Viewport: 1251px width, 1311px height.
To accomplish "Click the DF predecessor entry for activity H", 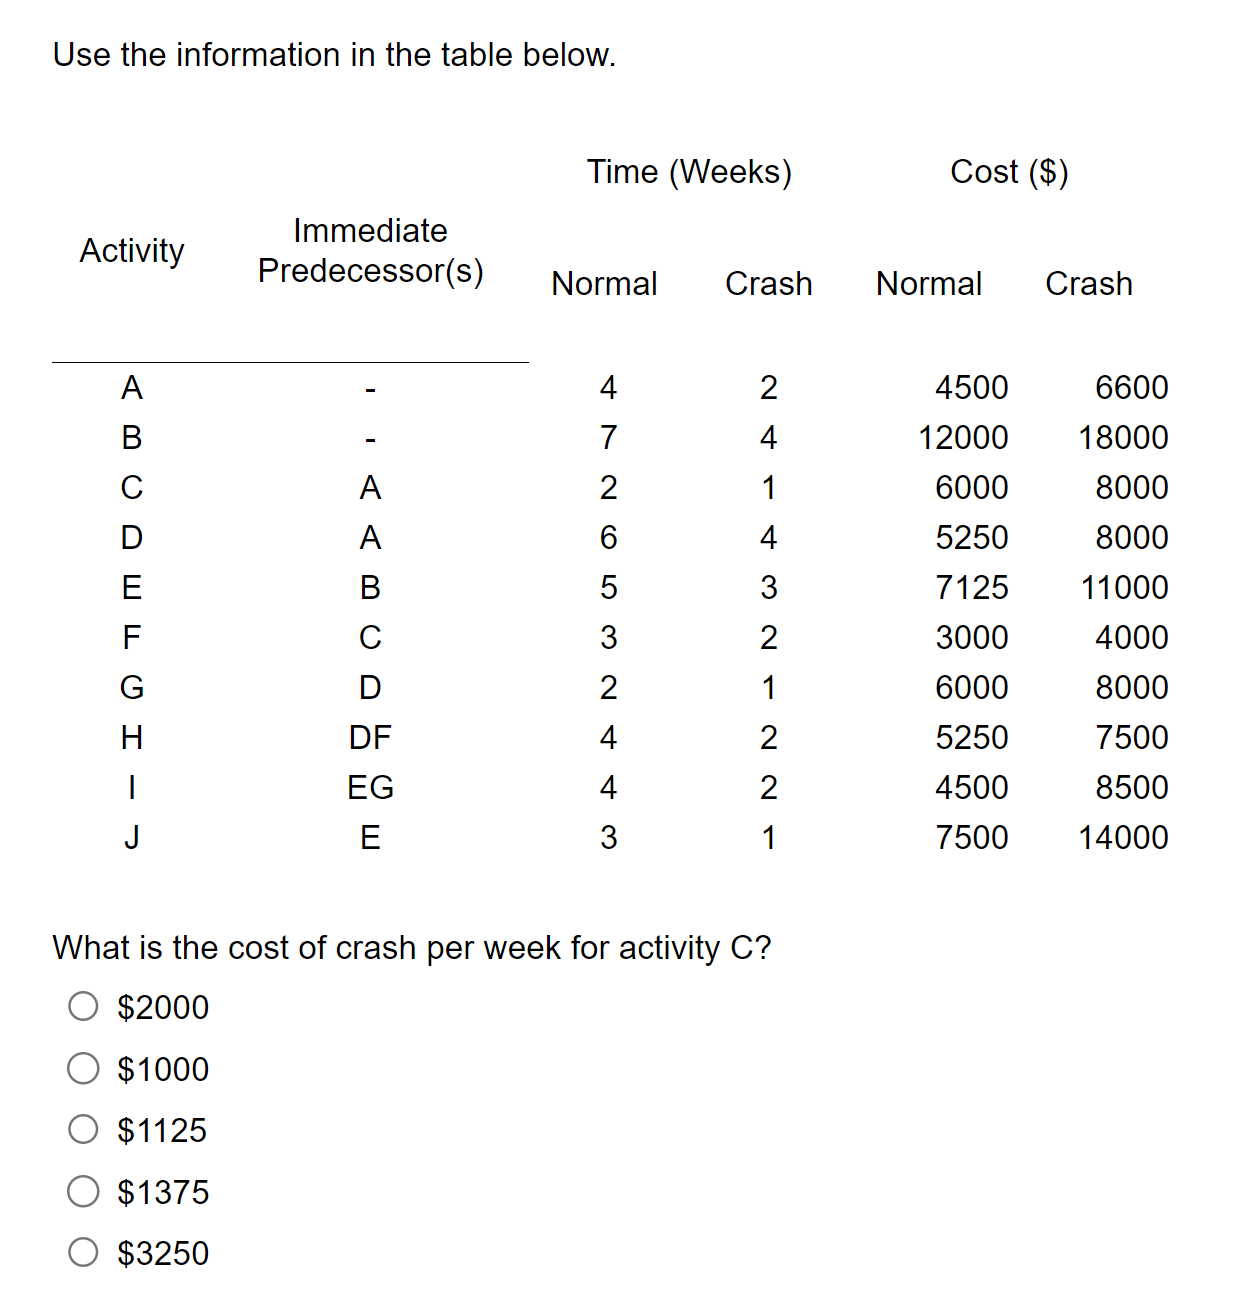I will pos(371,737).
